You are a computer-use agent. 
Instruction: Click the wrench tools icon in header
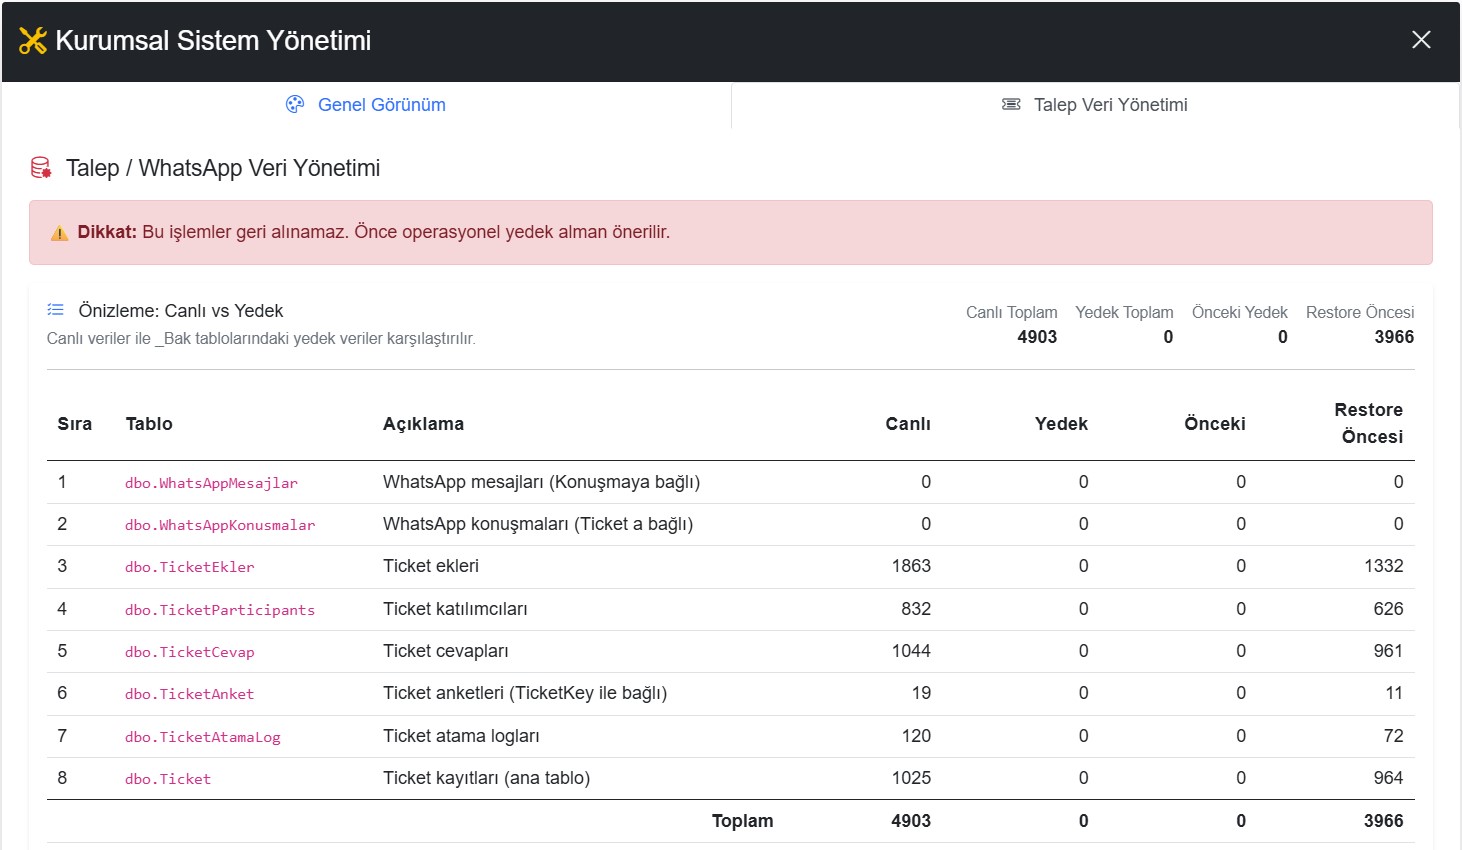[33, 41]
